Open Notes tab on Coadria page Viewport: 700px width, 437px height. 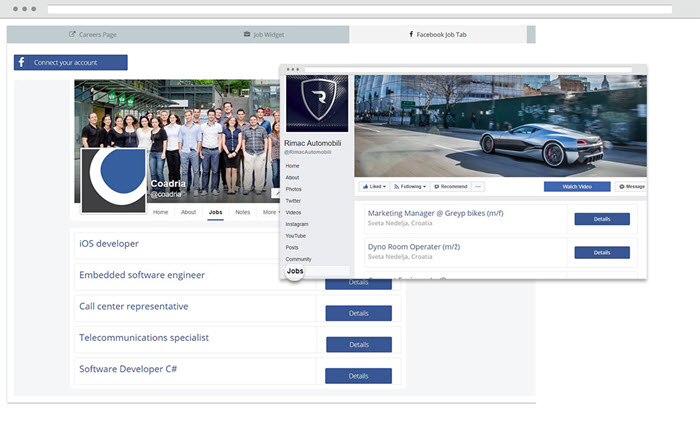[x=242, y=212]
